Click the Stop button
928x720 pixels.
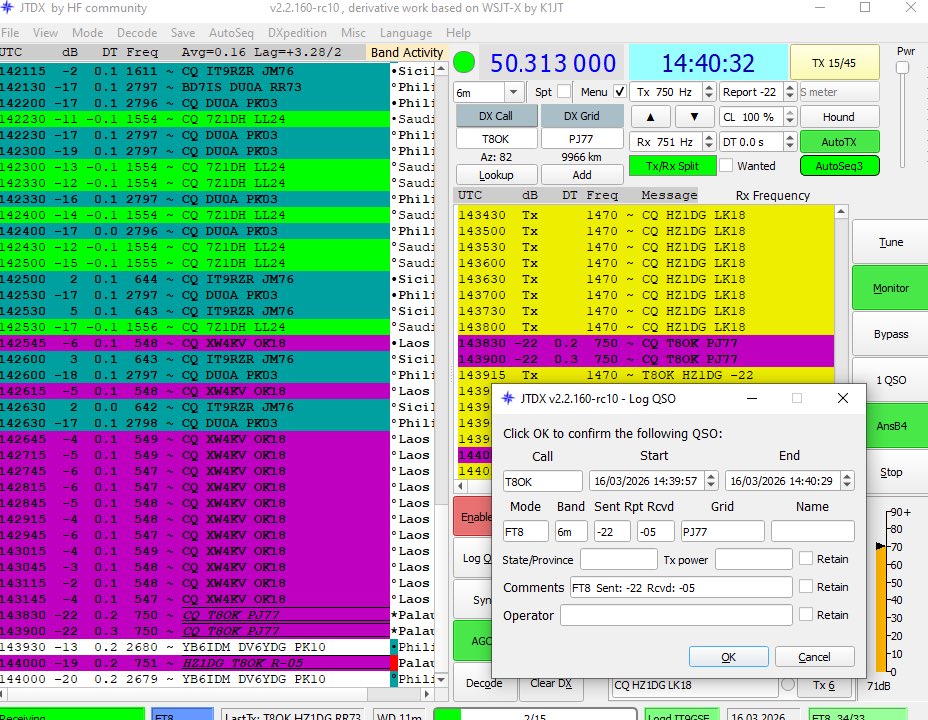890,472
